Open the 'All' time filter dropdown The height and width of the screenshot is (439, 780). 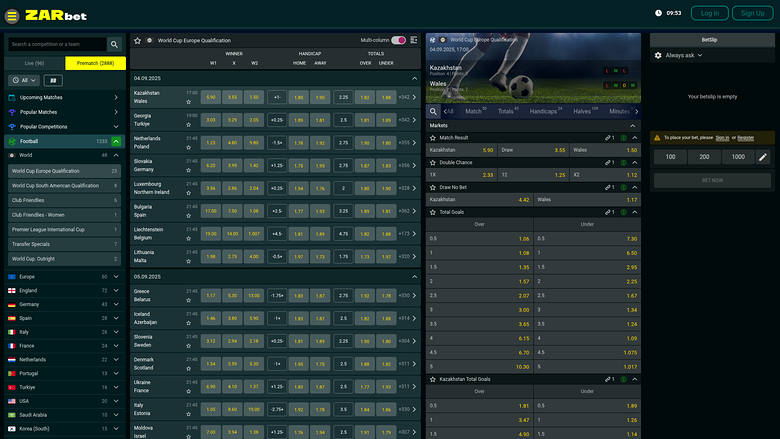click(21, 79)
